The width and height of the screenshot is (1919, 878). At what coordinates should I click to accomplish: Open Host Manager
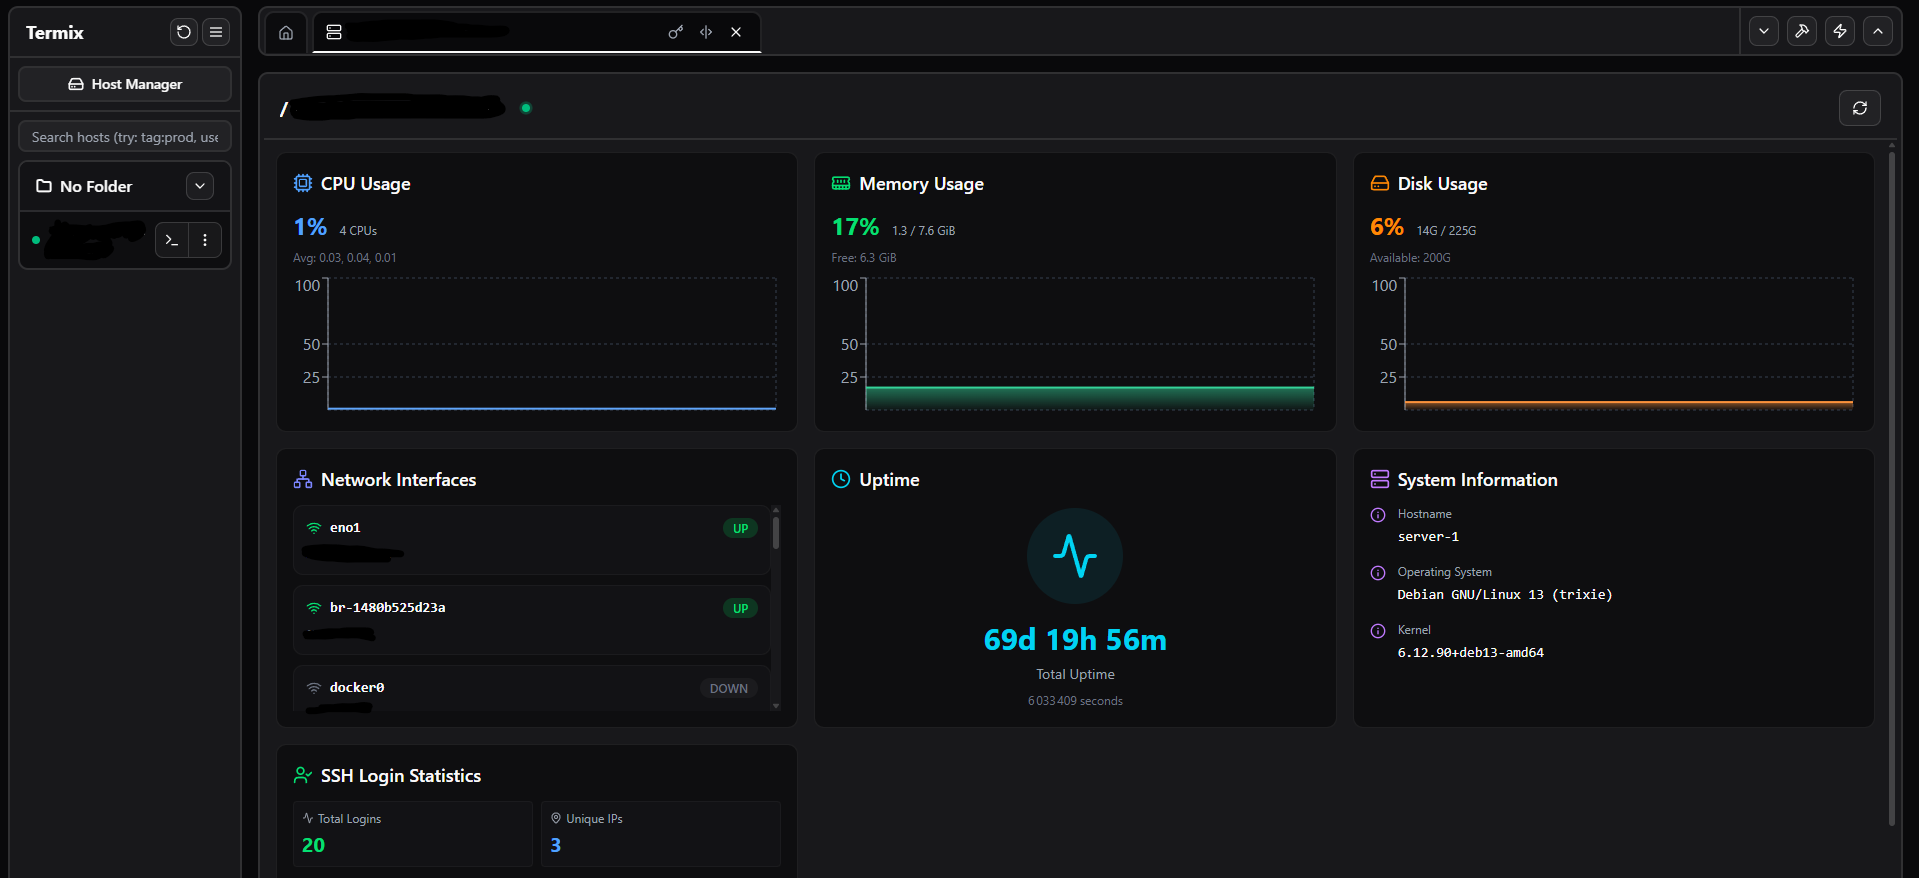coord(125,84)
